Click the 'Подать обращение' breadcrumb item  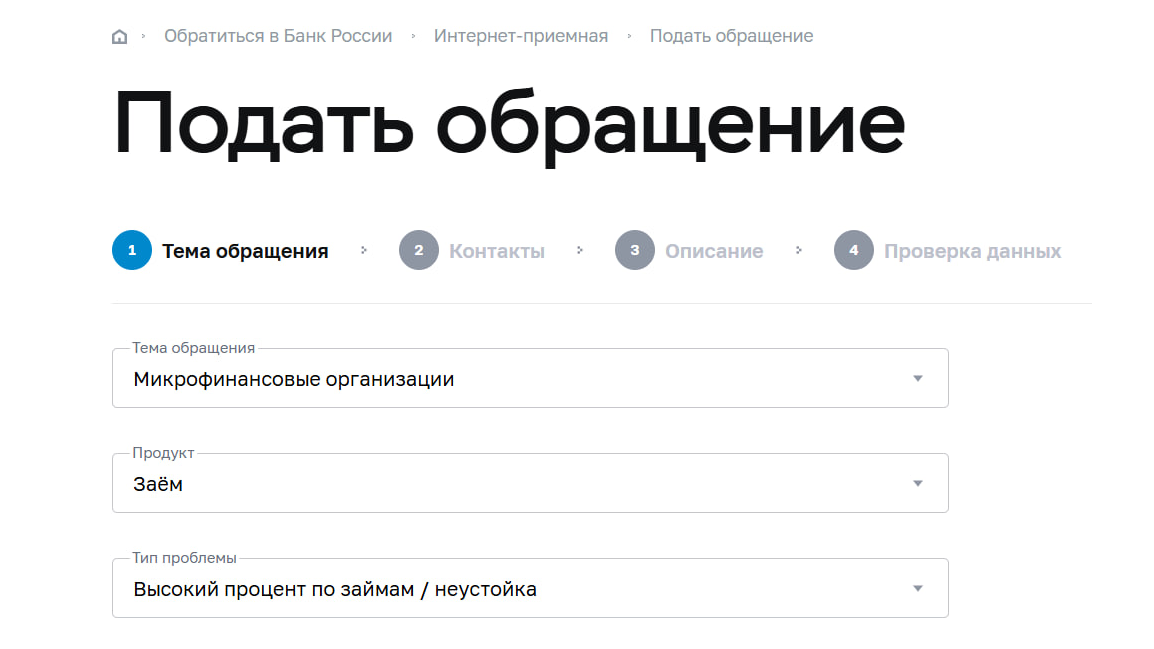(731, 36)
